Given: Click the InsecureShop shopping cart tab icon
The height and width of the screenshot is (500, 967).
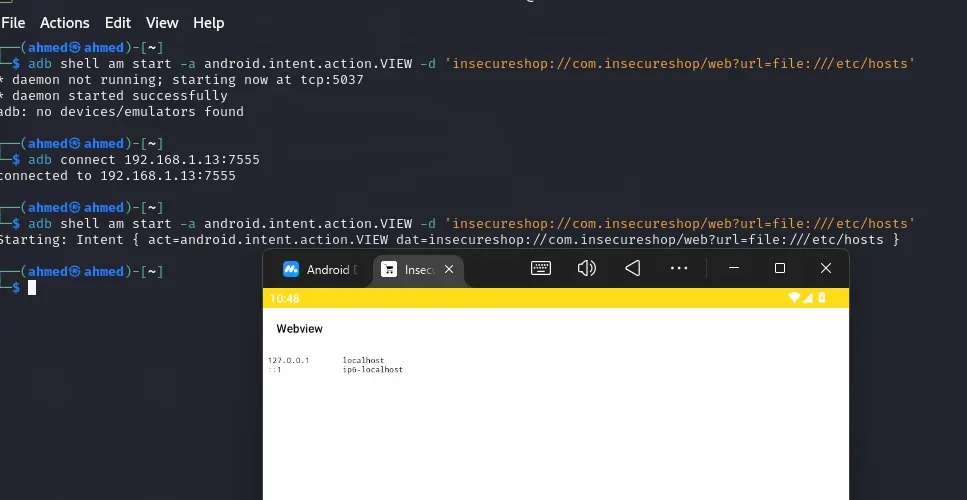Looking at the screenshot, I should [389, 269].
